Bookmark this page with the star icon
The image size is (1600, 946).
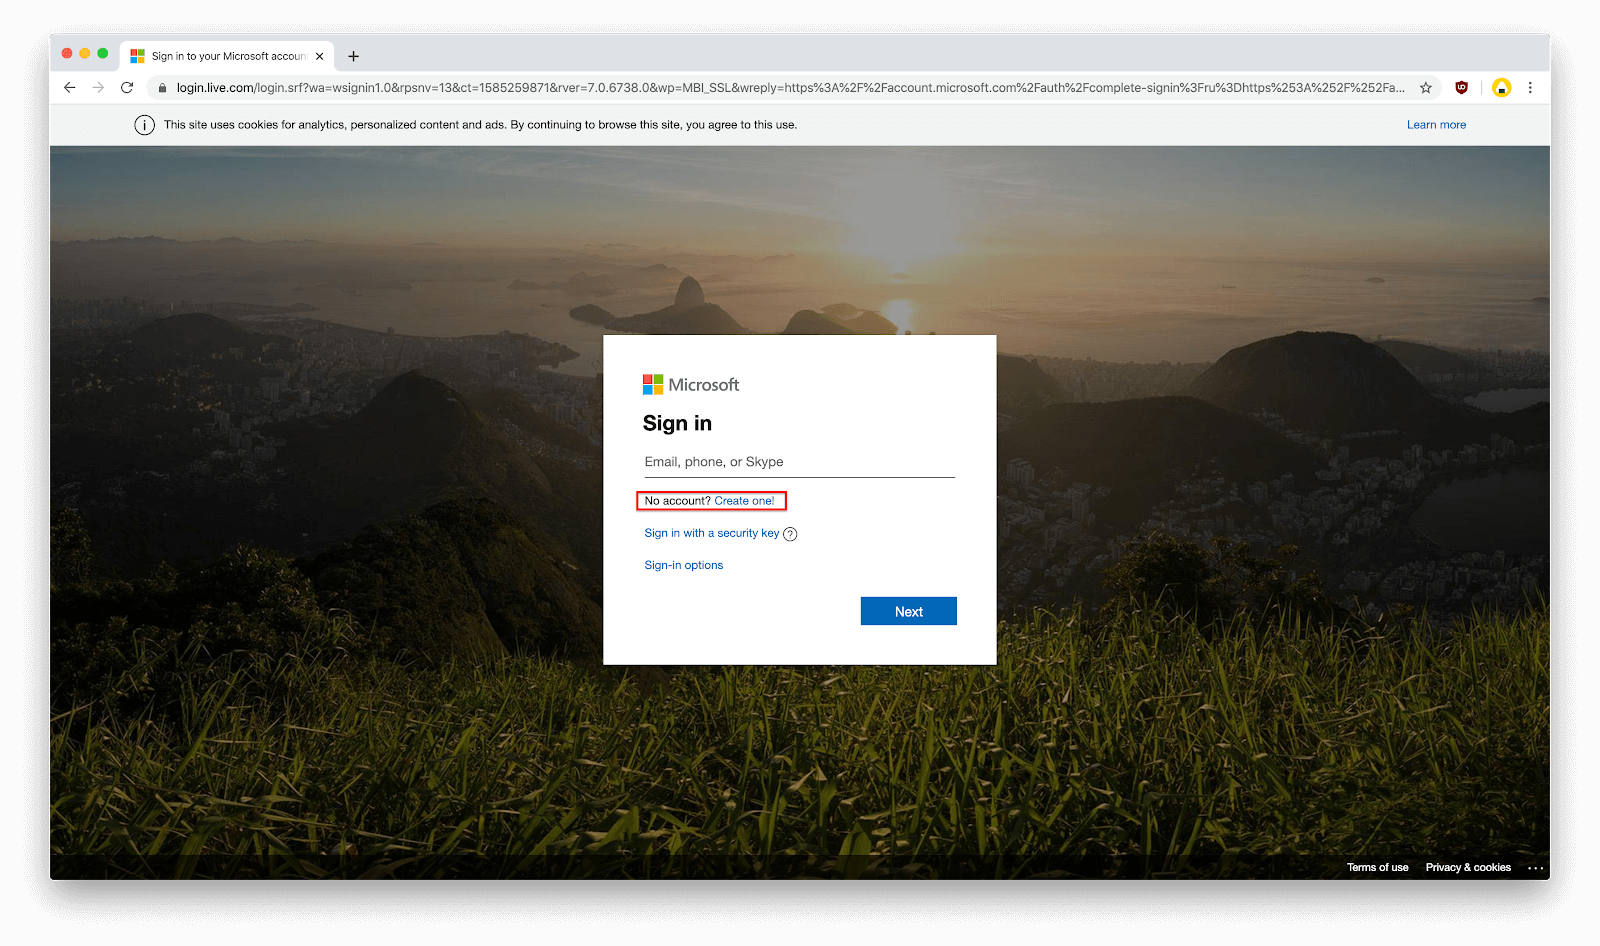(1426, 88)
